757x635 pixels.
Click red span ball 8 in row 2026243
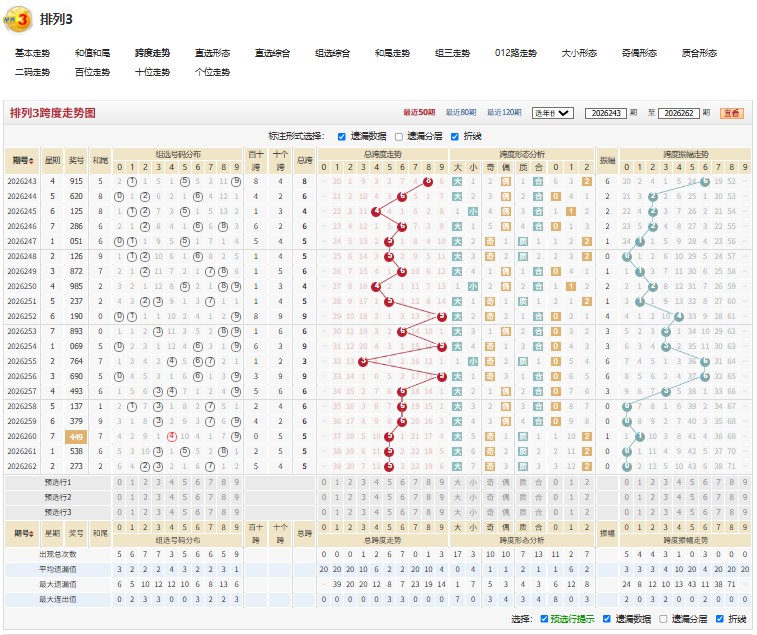click(427, 182)
